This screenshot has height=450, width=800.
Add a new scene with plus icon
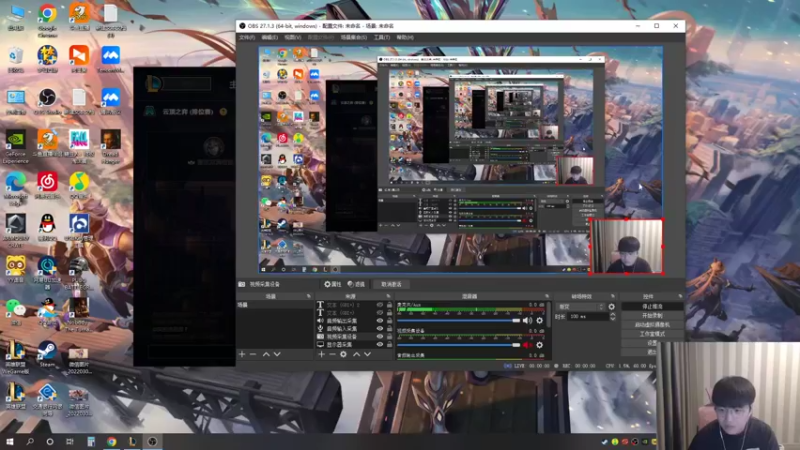pos(242,354)
